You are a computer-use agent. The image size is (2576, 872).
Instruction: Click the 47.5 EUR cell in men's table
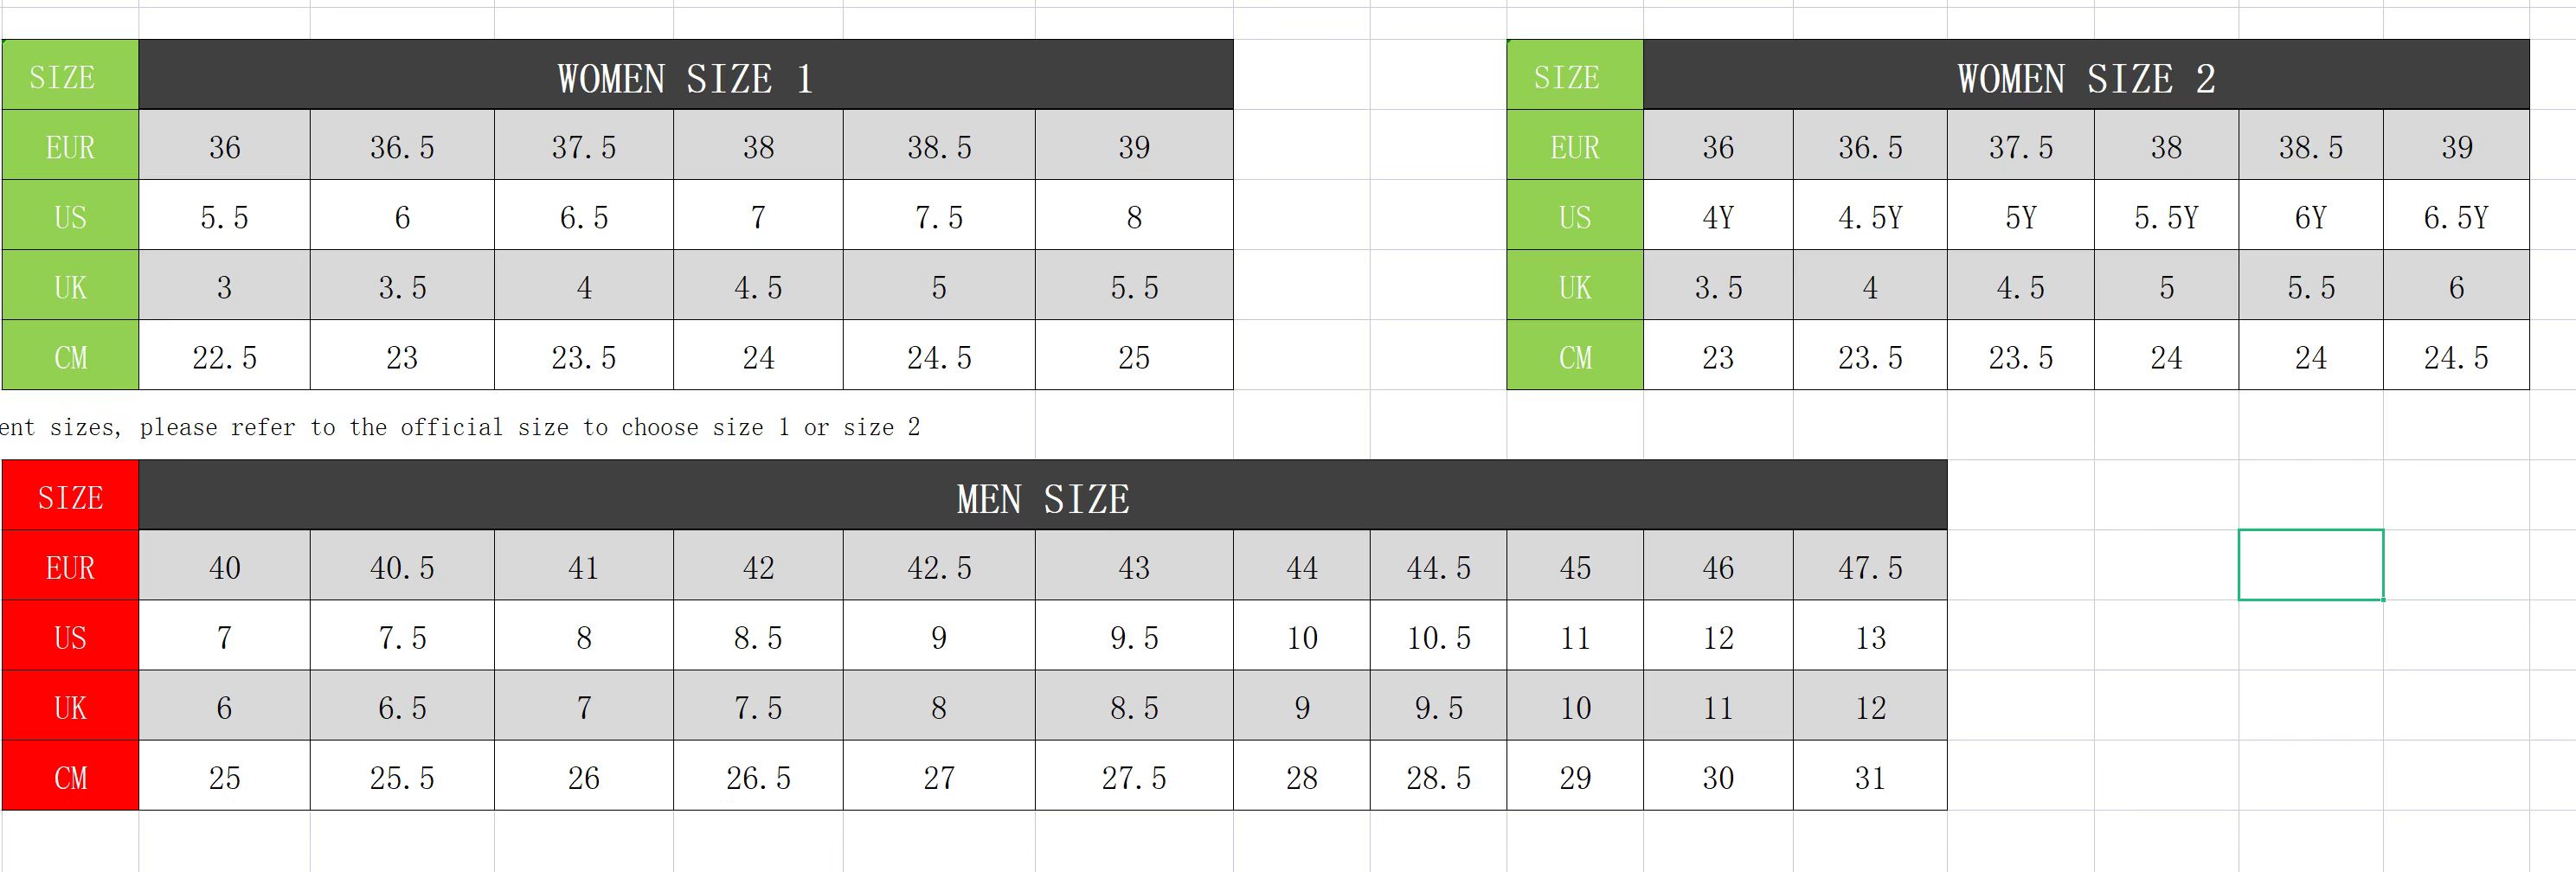(1869, 566)
